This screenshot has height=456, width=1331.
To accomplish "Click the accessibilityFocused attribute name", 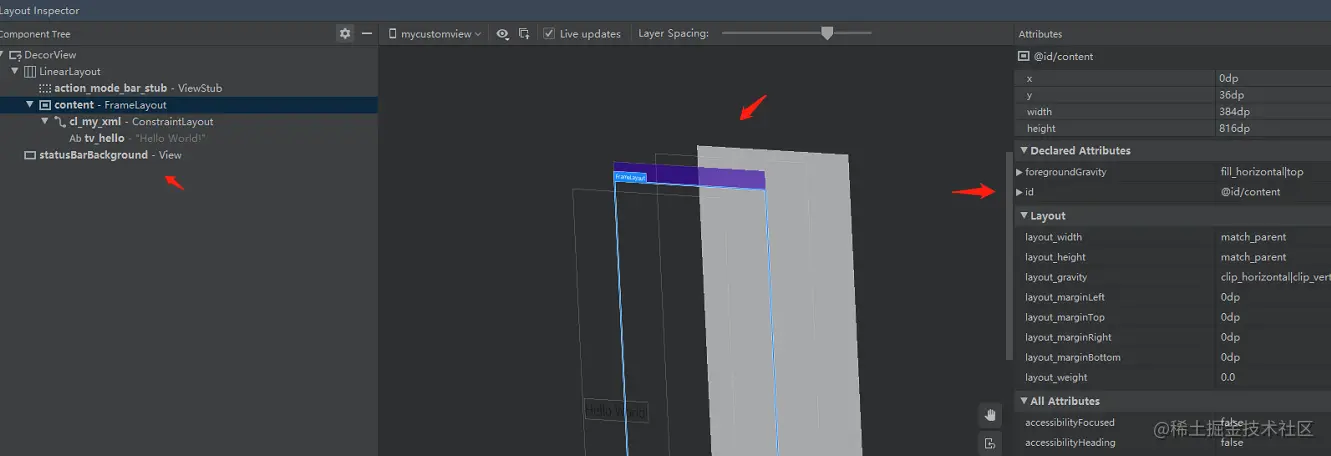I will 1070,422.
